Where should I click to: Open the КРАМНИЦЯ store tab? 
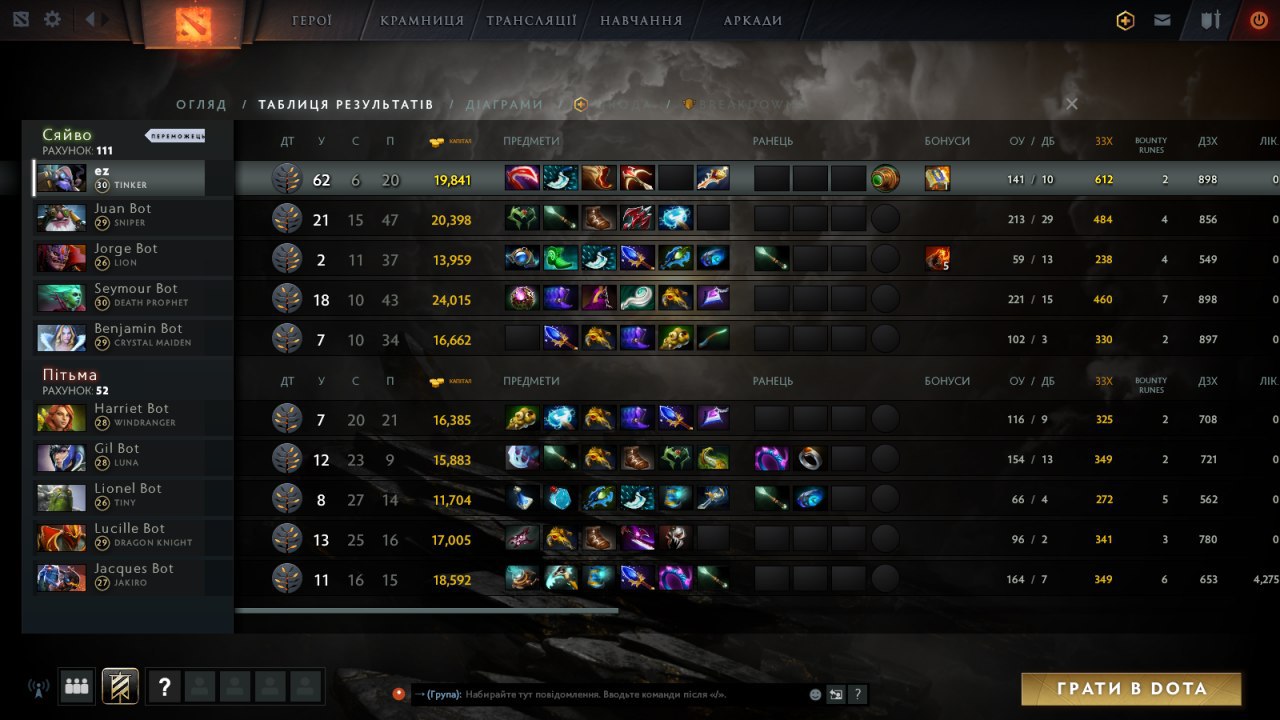[422, 20]
